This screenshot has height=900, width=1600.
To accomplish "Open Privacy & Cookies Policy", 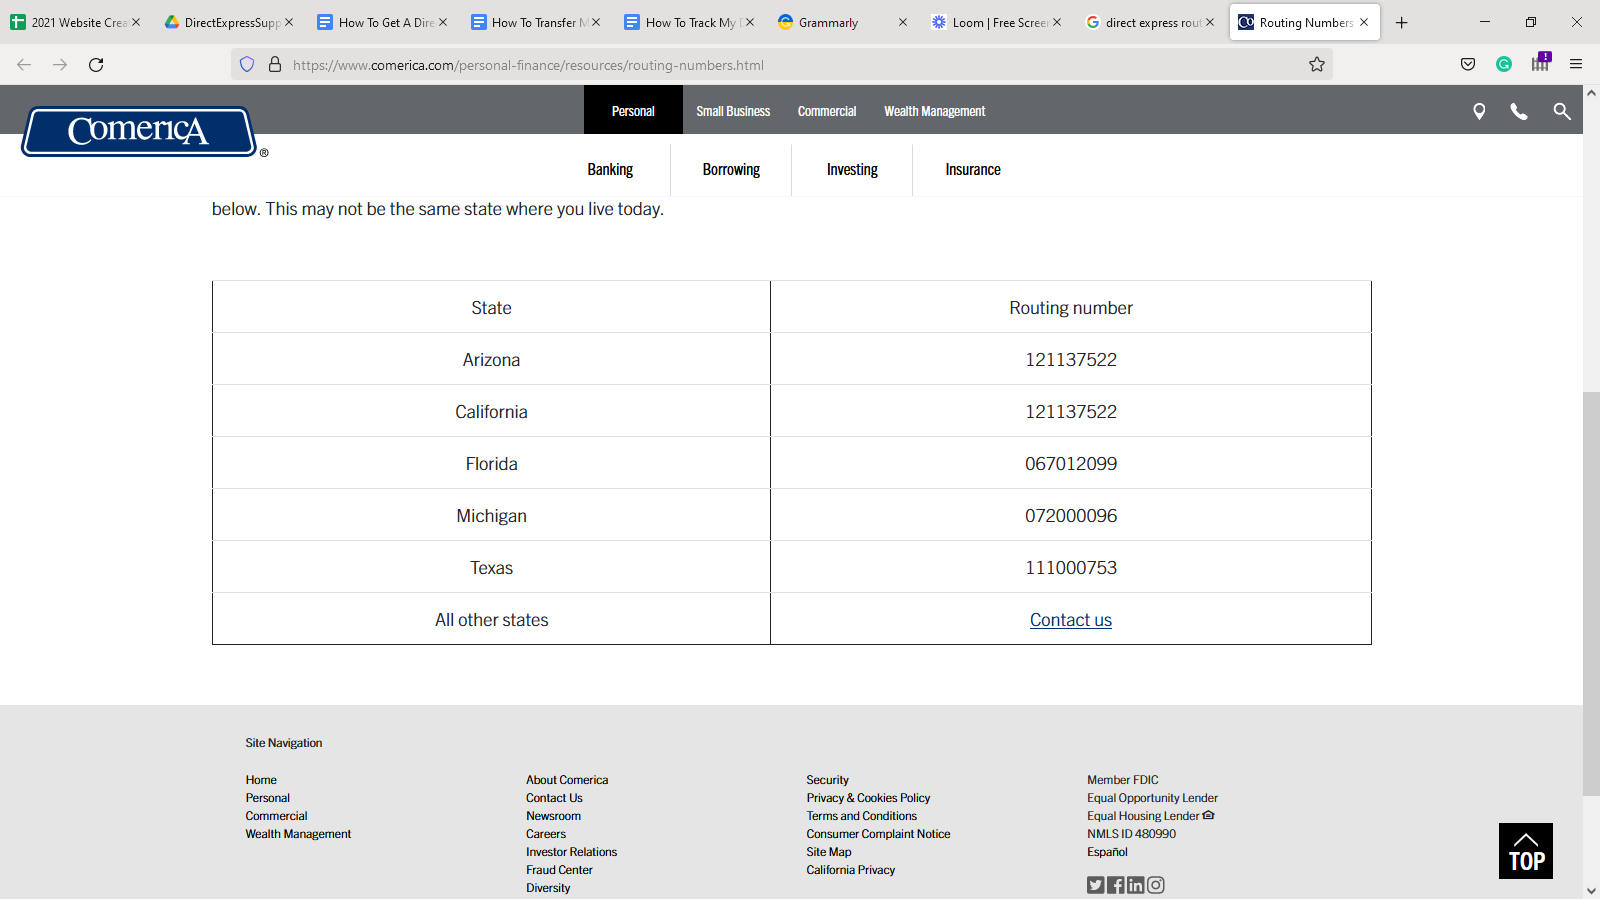I will (868, 798).
